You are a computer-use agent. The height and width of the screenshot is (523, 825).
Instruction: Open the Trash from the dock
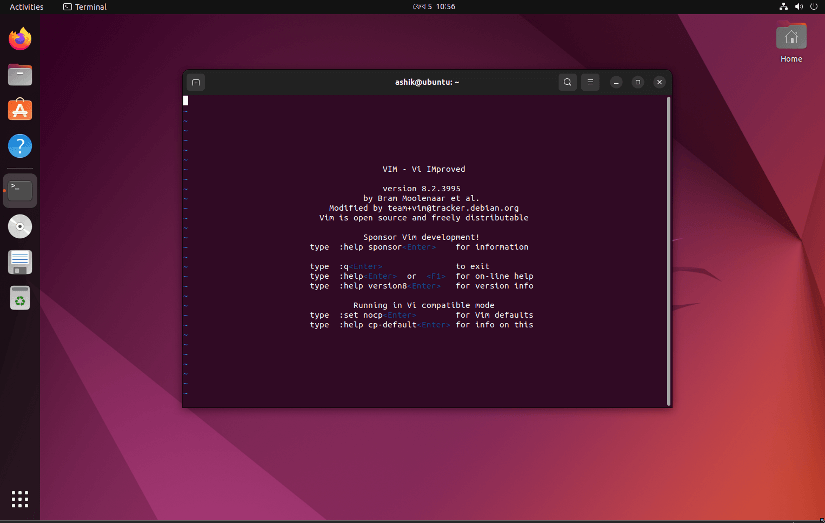point(20,298)
